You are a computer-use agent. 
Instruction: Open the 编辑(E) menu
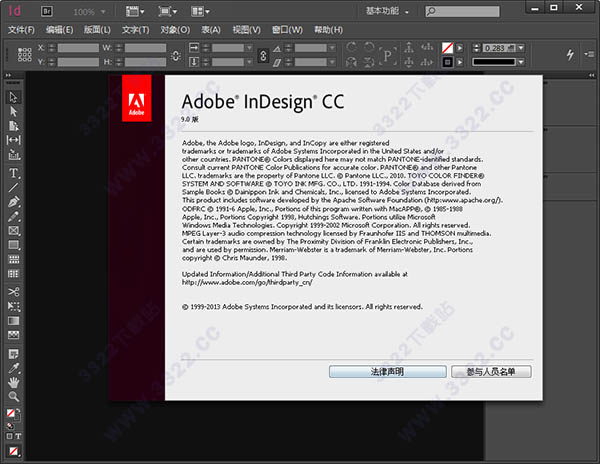coord(59,29)
